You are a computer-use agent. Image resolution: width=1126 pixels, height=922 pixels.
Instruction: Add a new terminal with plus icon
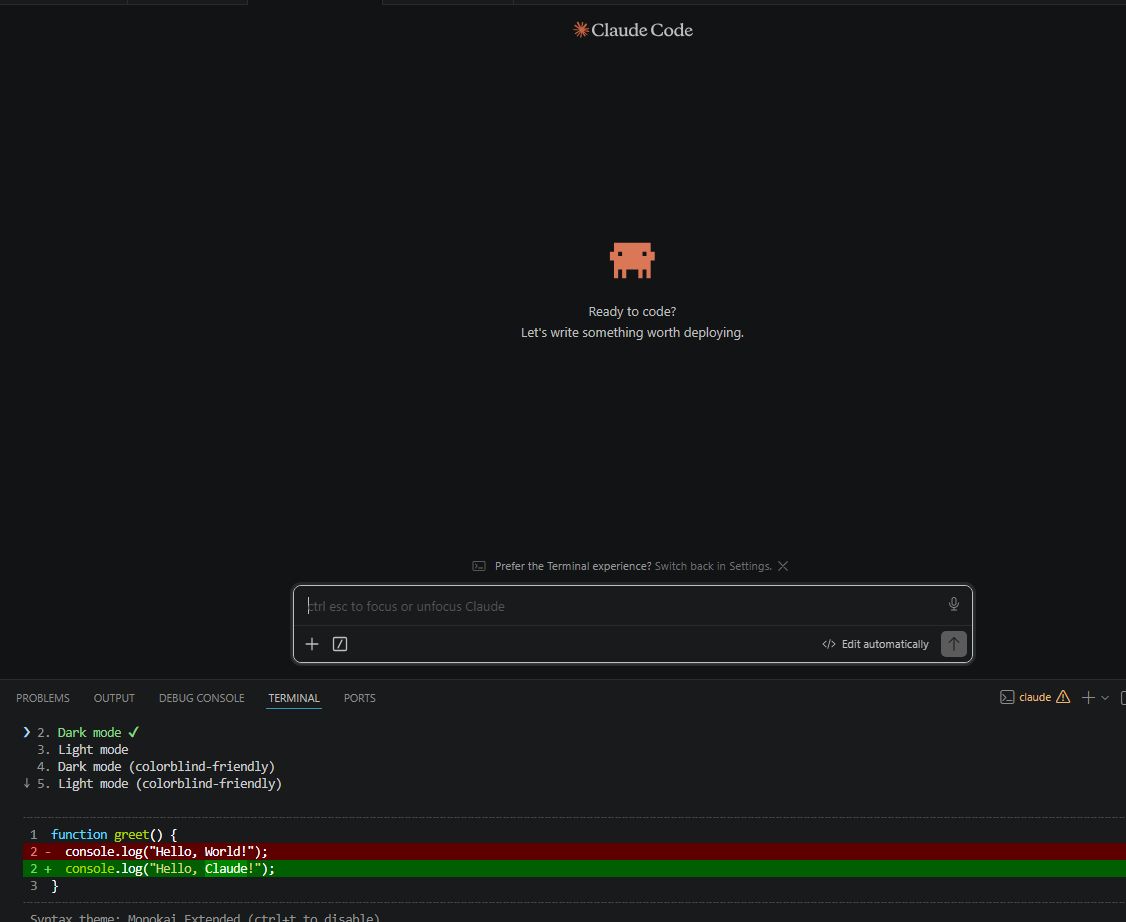coord(1088,697)
